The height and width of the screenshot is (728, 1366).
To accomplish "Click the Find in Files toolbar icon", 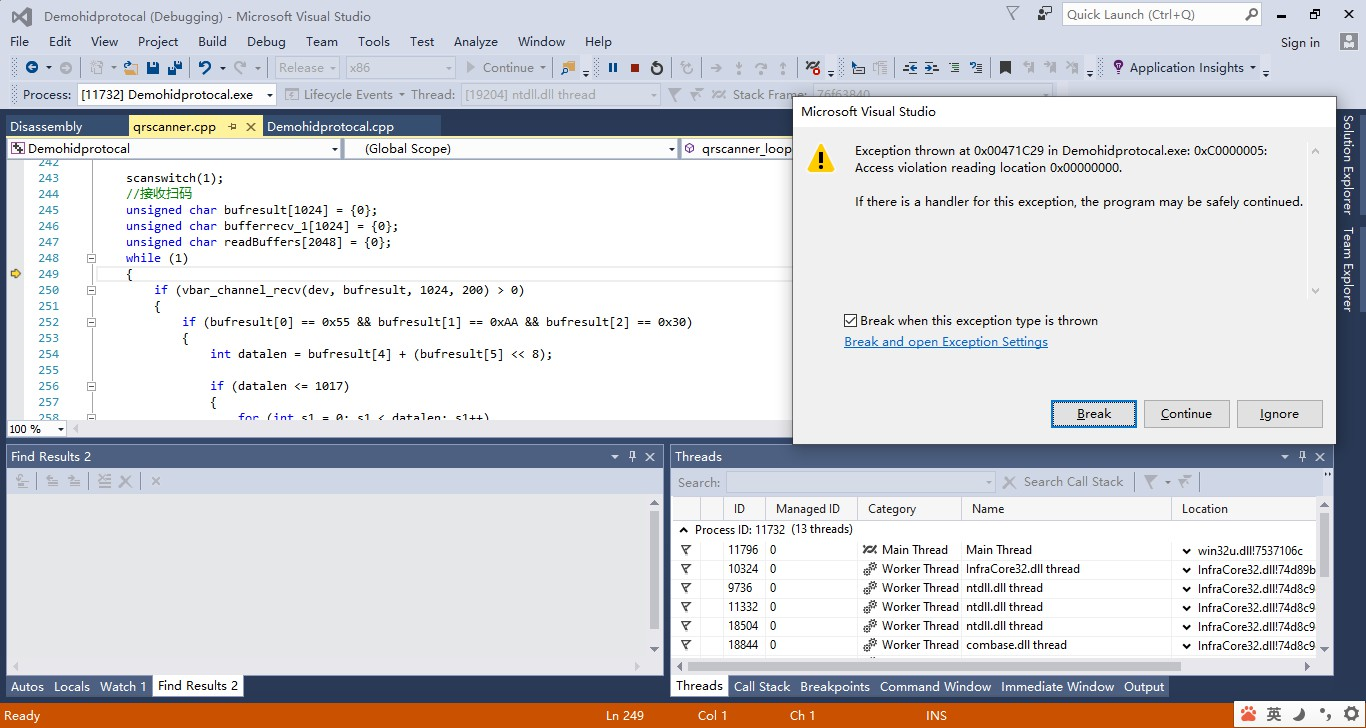I will pyautogui.click(x=568, y=68).
